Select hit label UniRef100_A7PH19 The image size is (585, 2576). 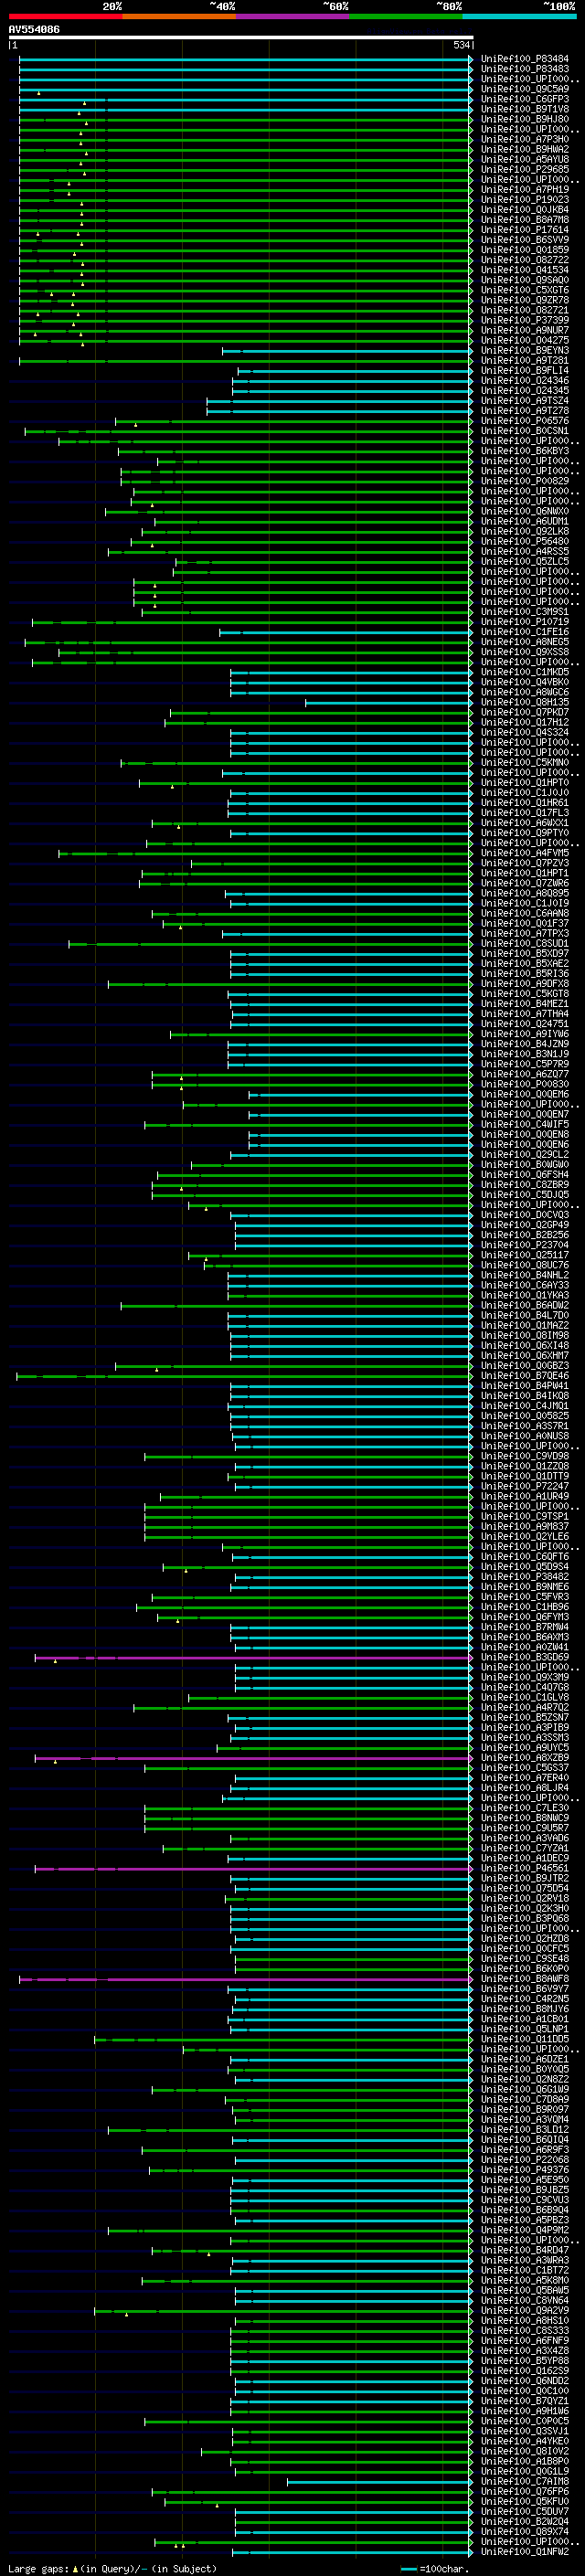(x=525, y=189)
